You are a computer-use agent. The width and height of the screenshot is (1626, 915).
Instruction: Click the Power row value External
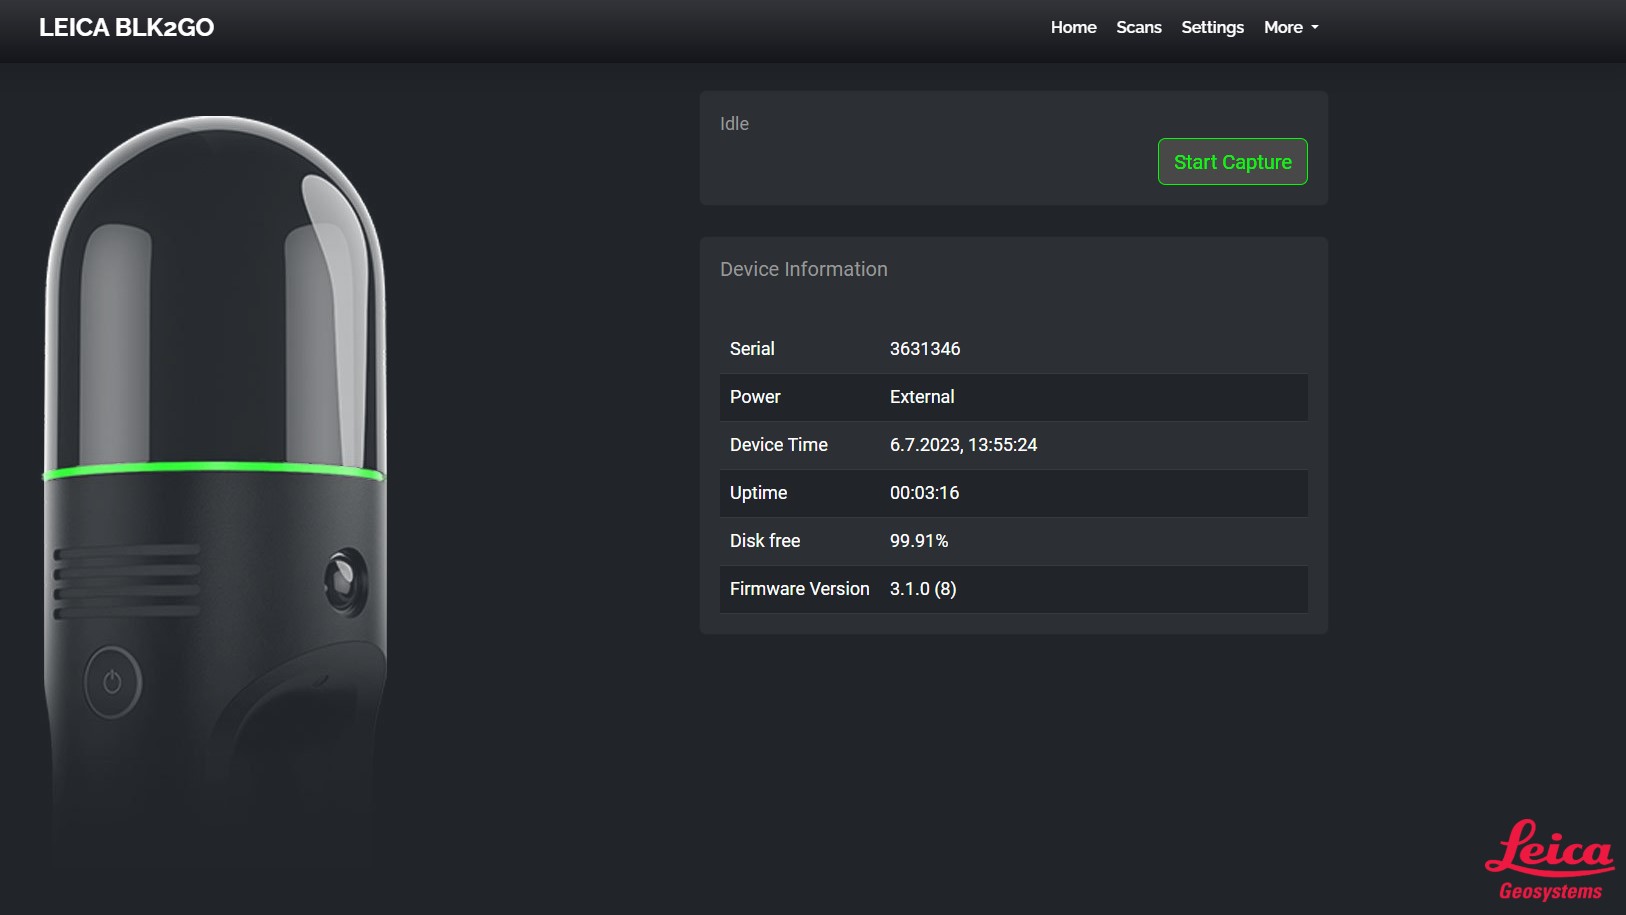[921, 397]
